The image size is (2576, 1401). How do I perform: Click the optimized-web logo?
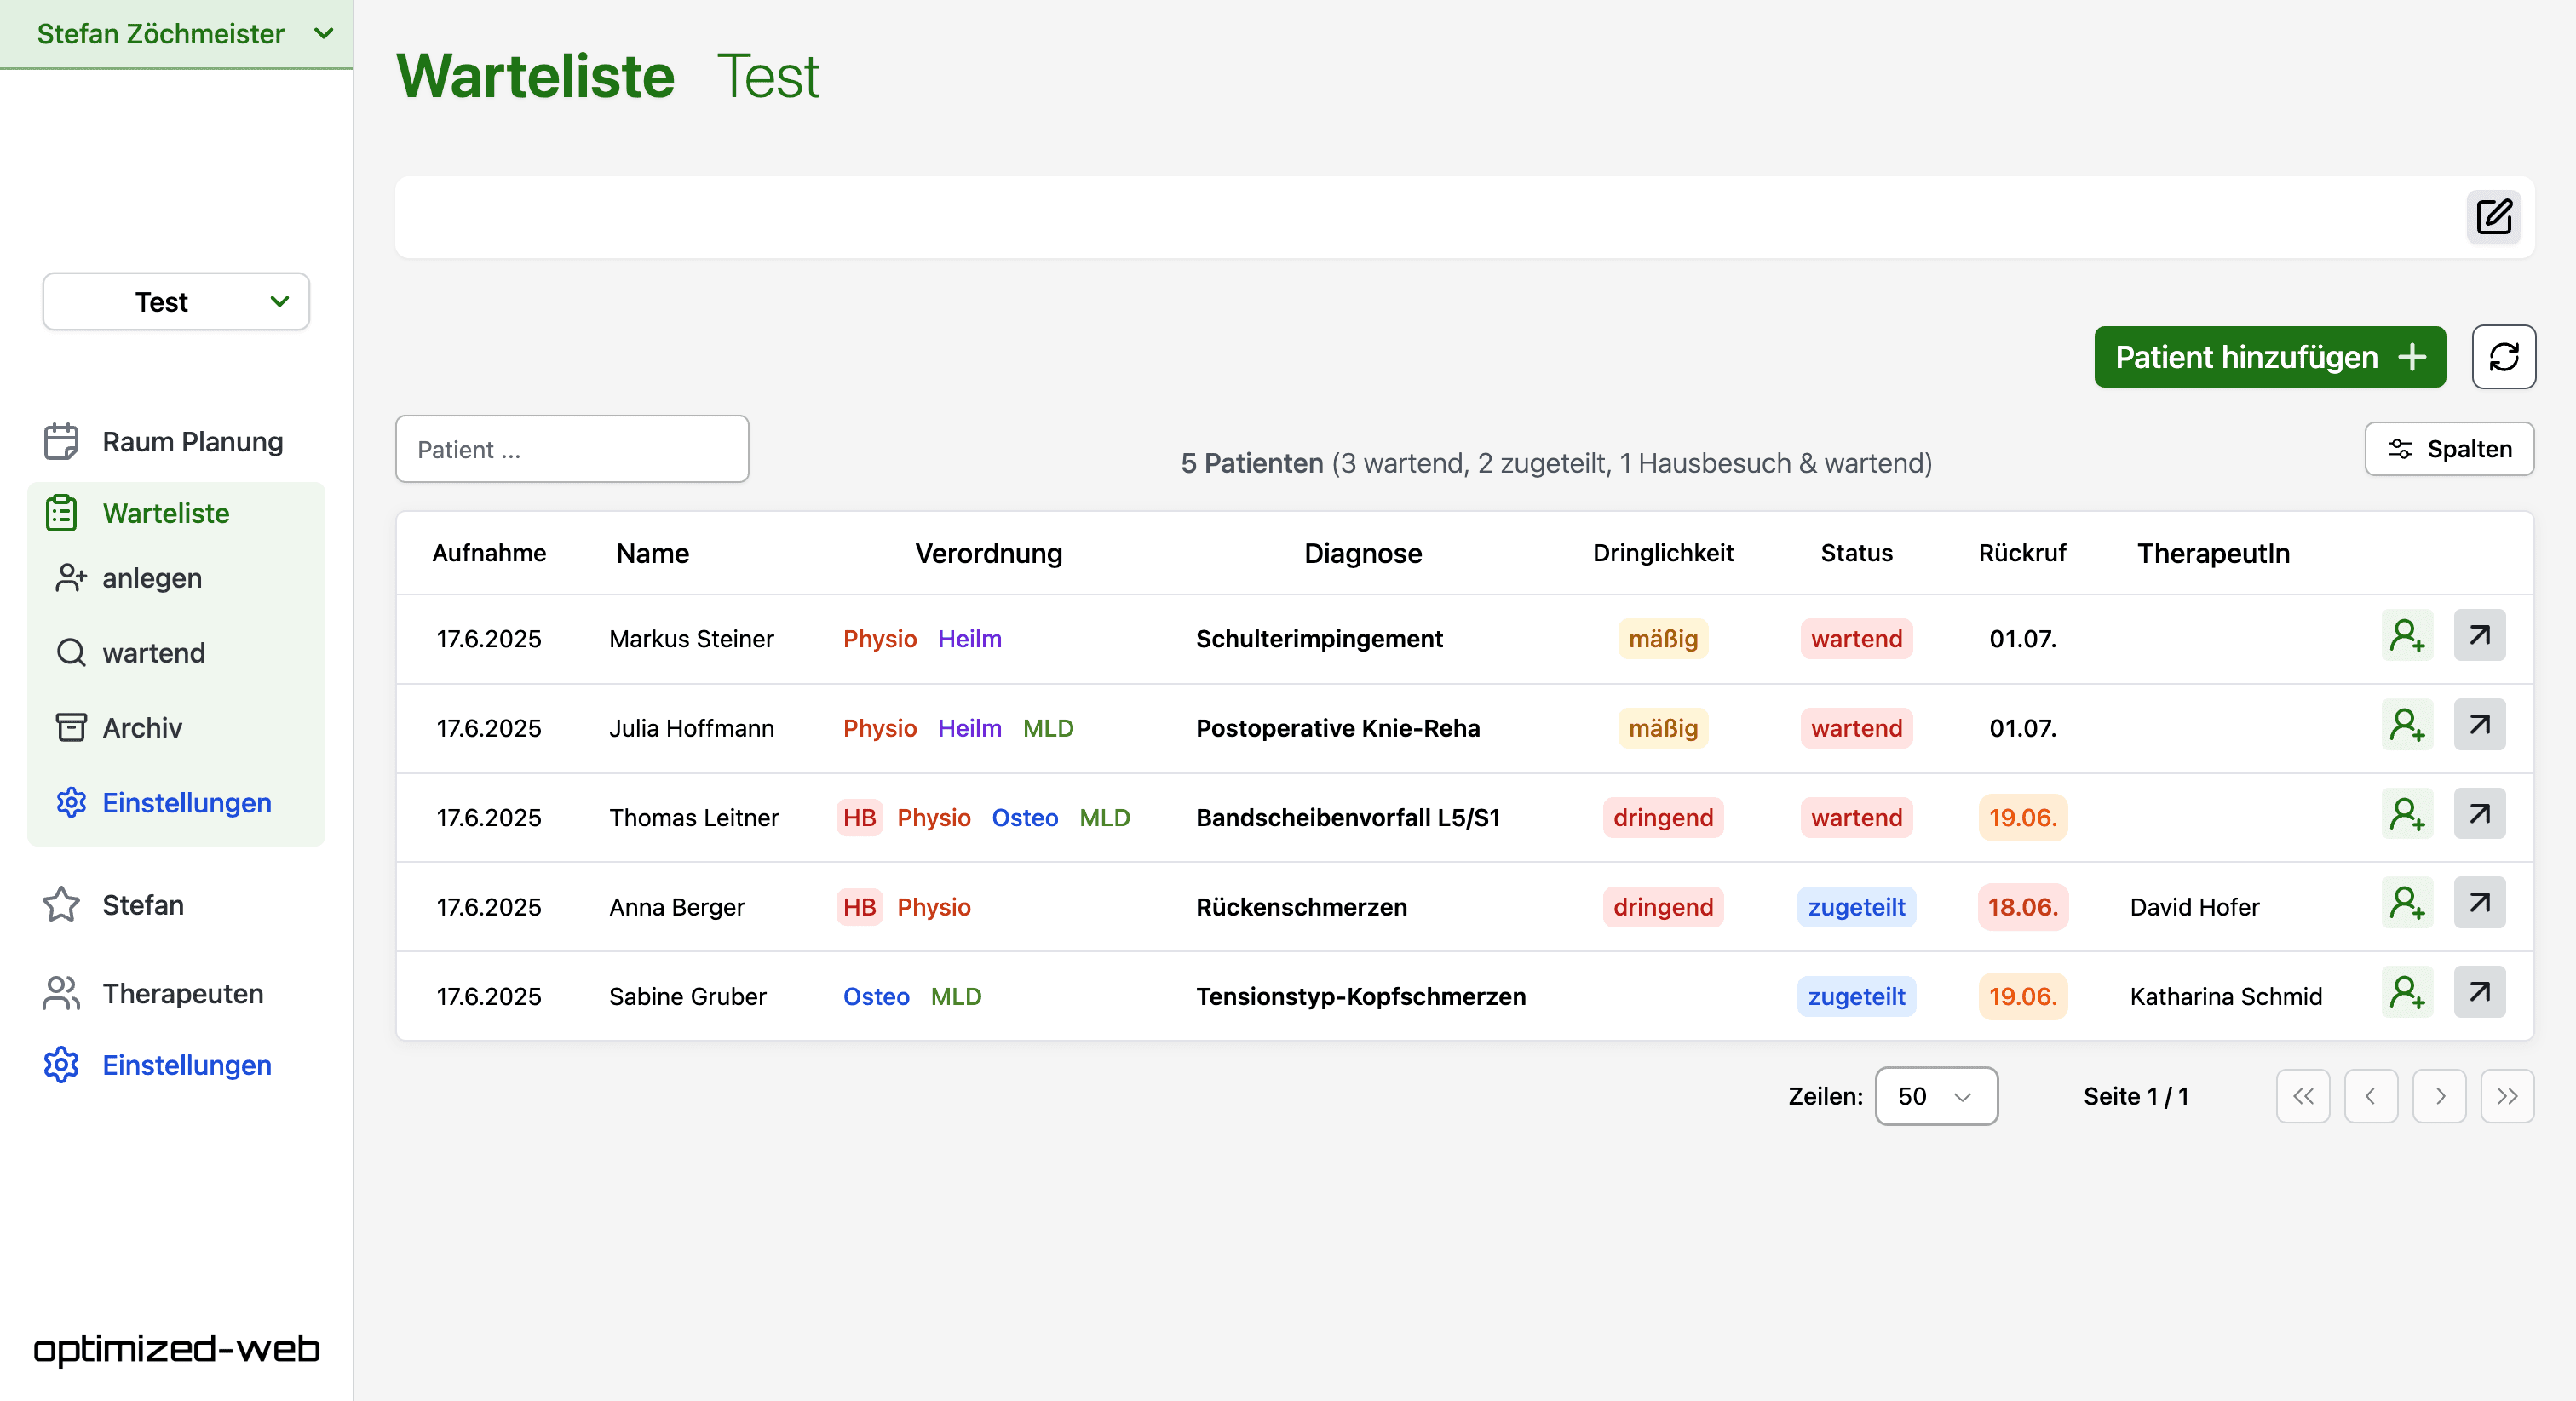pyautogui.click(x=177, y=1349)
